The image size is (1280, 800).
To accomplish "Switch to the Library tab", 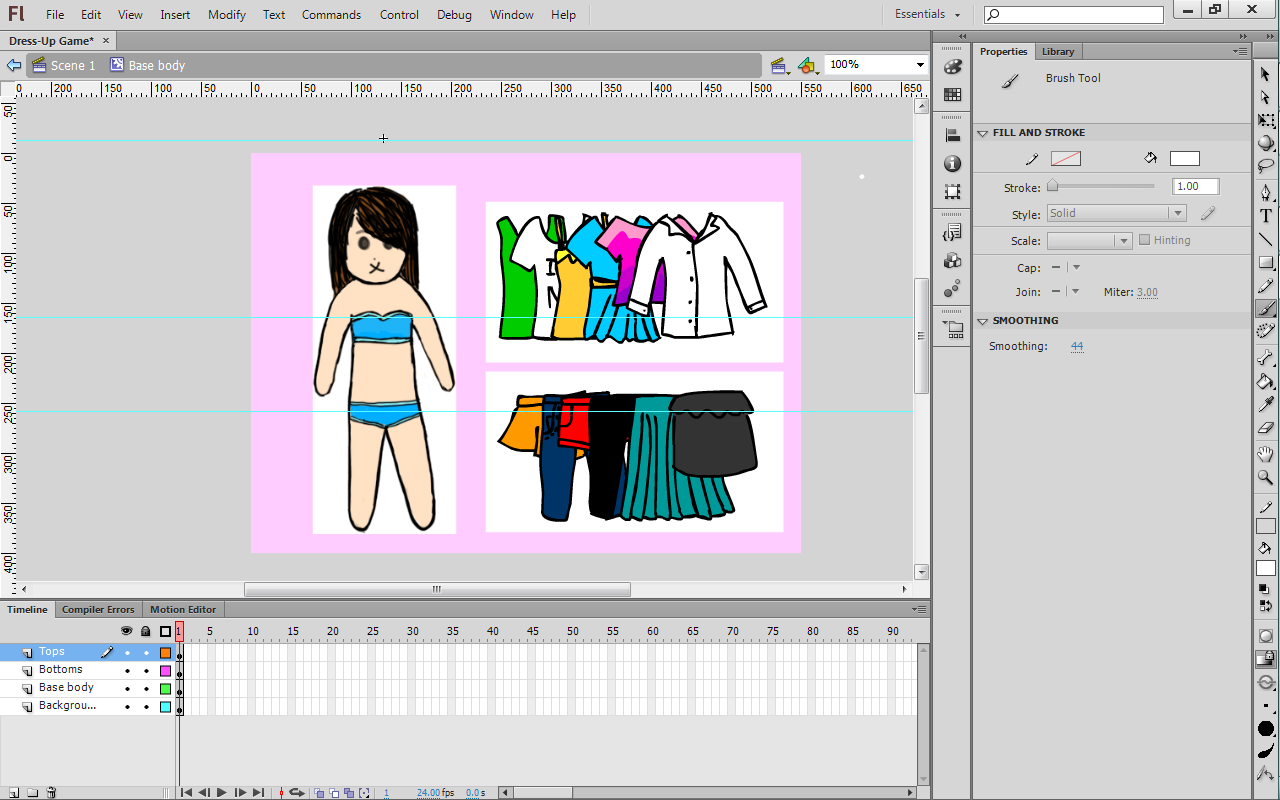I will click(1057, 51).
